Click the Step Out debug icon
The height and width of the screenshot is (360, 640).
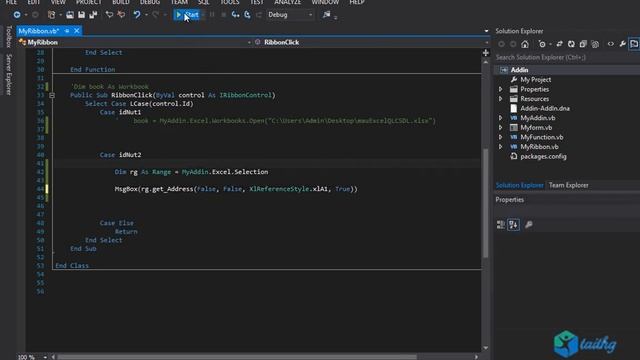tap(259, 15)
